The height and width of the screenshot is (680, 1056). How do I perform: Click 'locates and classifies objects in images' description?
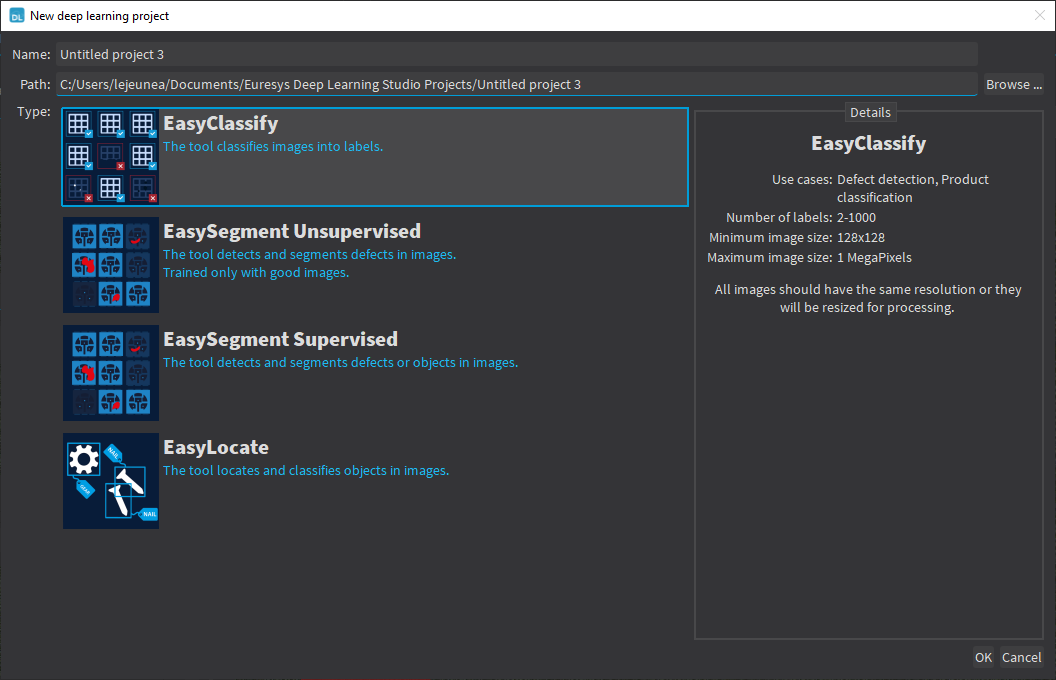[306, 471]
